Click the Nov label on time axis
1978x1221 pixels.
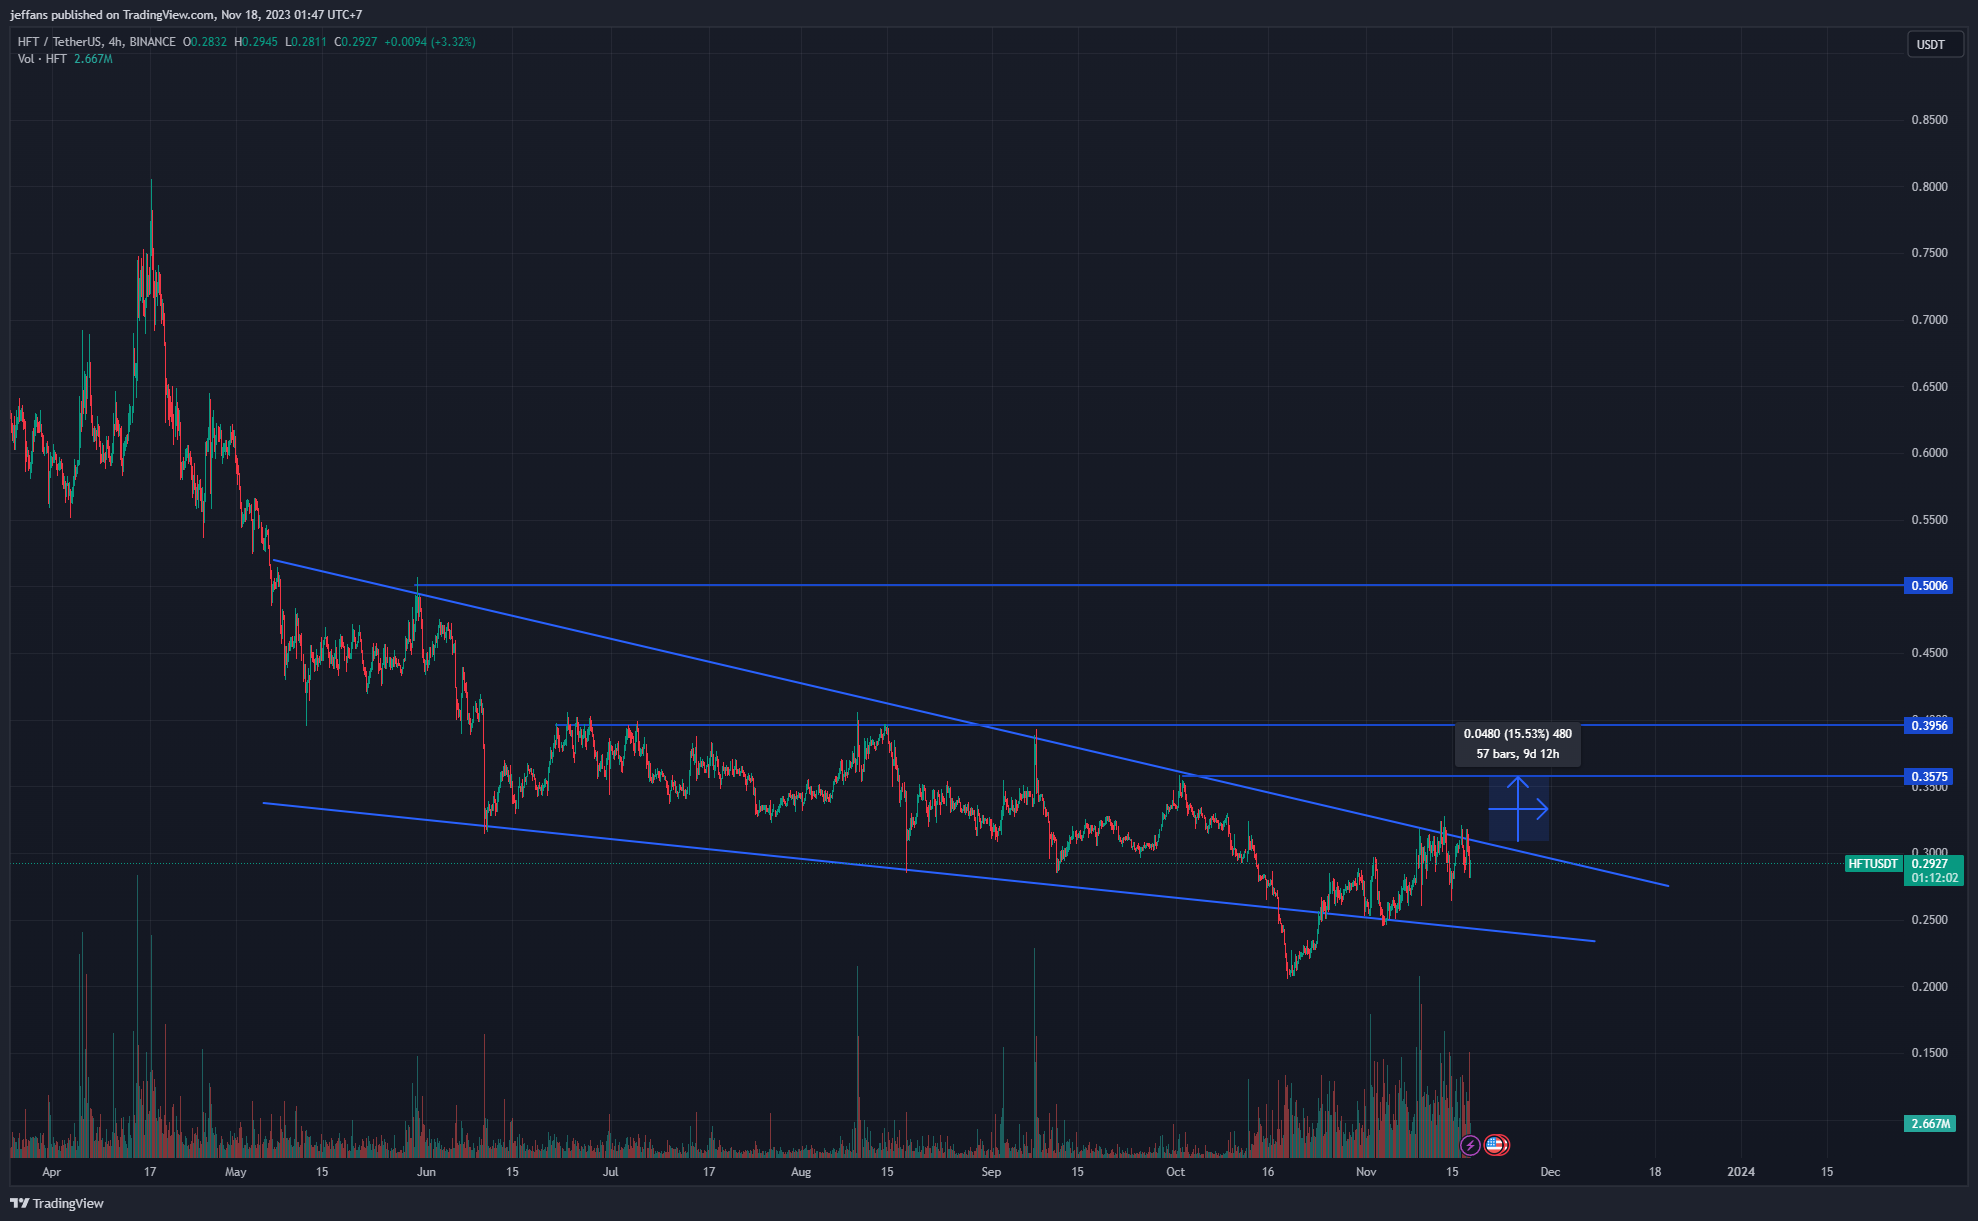(x=1366, y=1172)
